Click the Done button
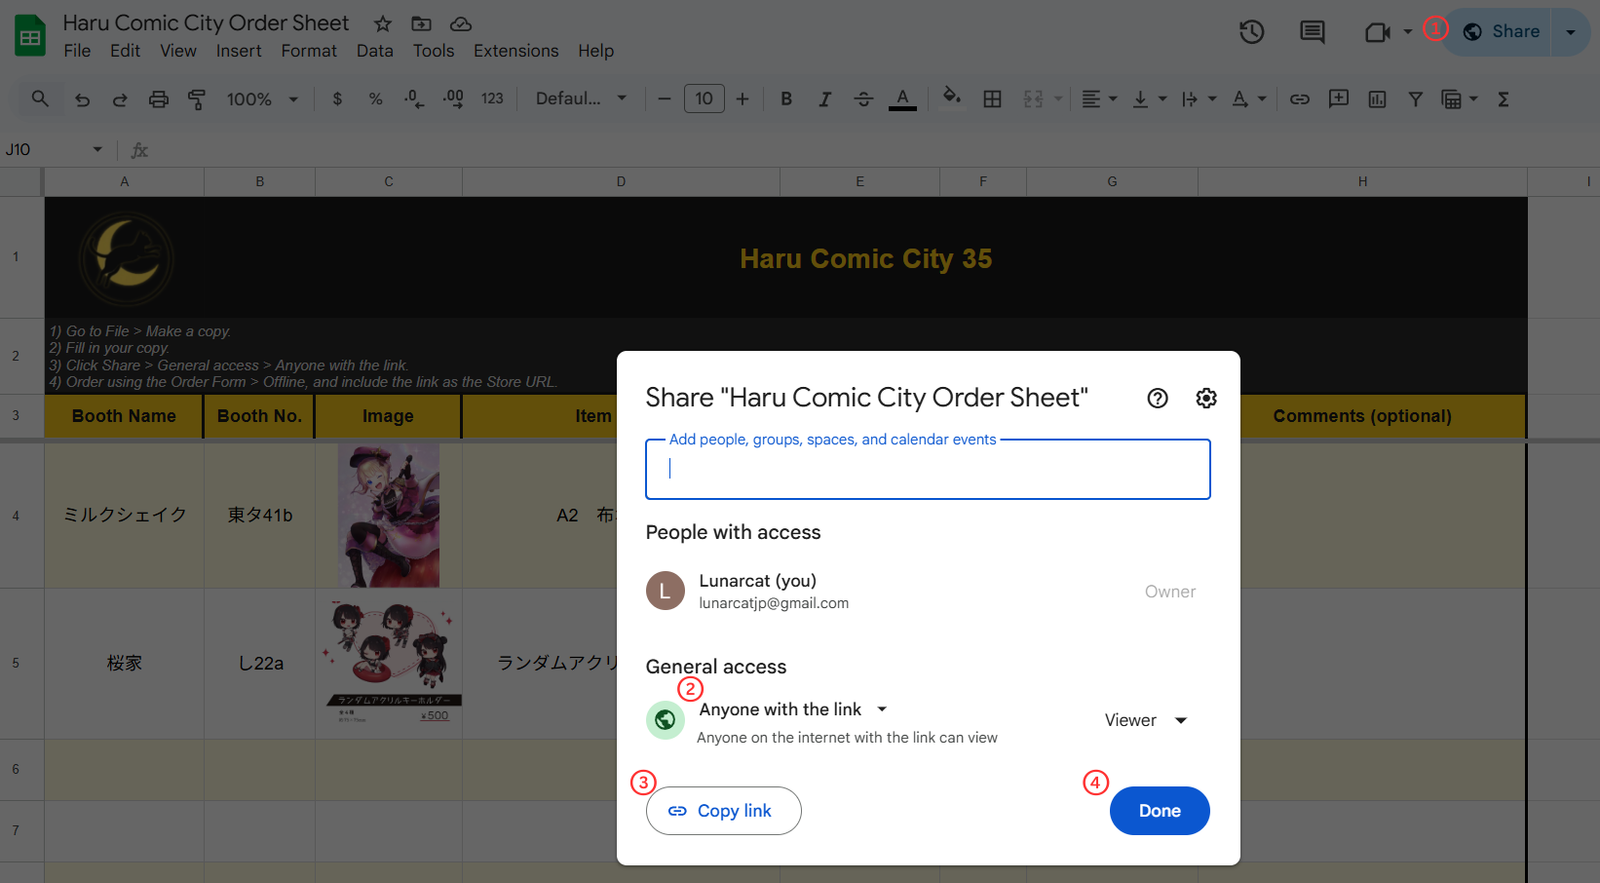 pyautogui.click(x=1159, y=811)
